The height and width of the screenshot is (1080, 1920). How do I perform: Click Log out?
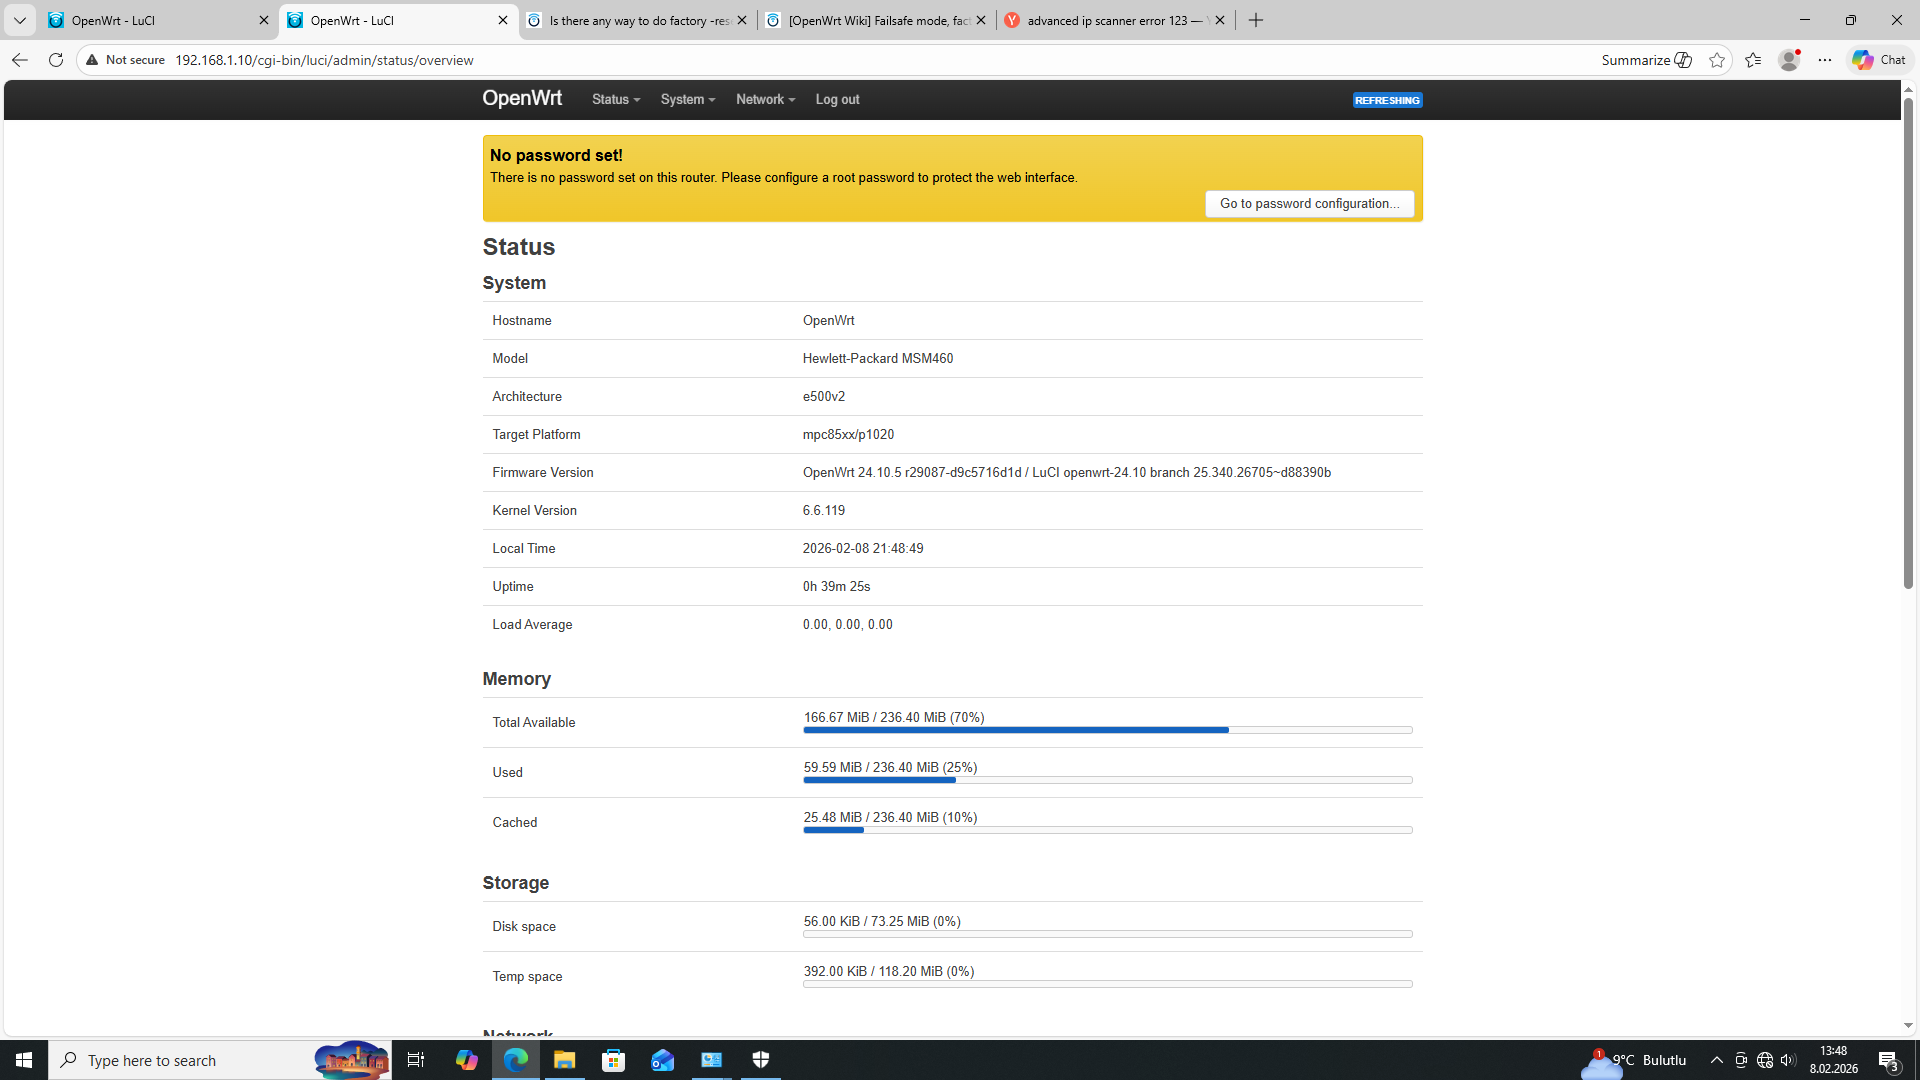[x=837, y=99]
